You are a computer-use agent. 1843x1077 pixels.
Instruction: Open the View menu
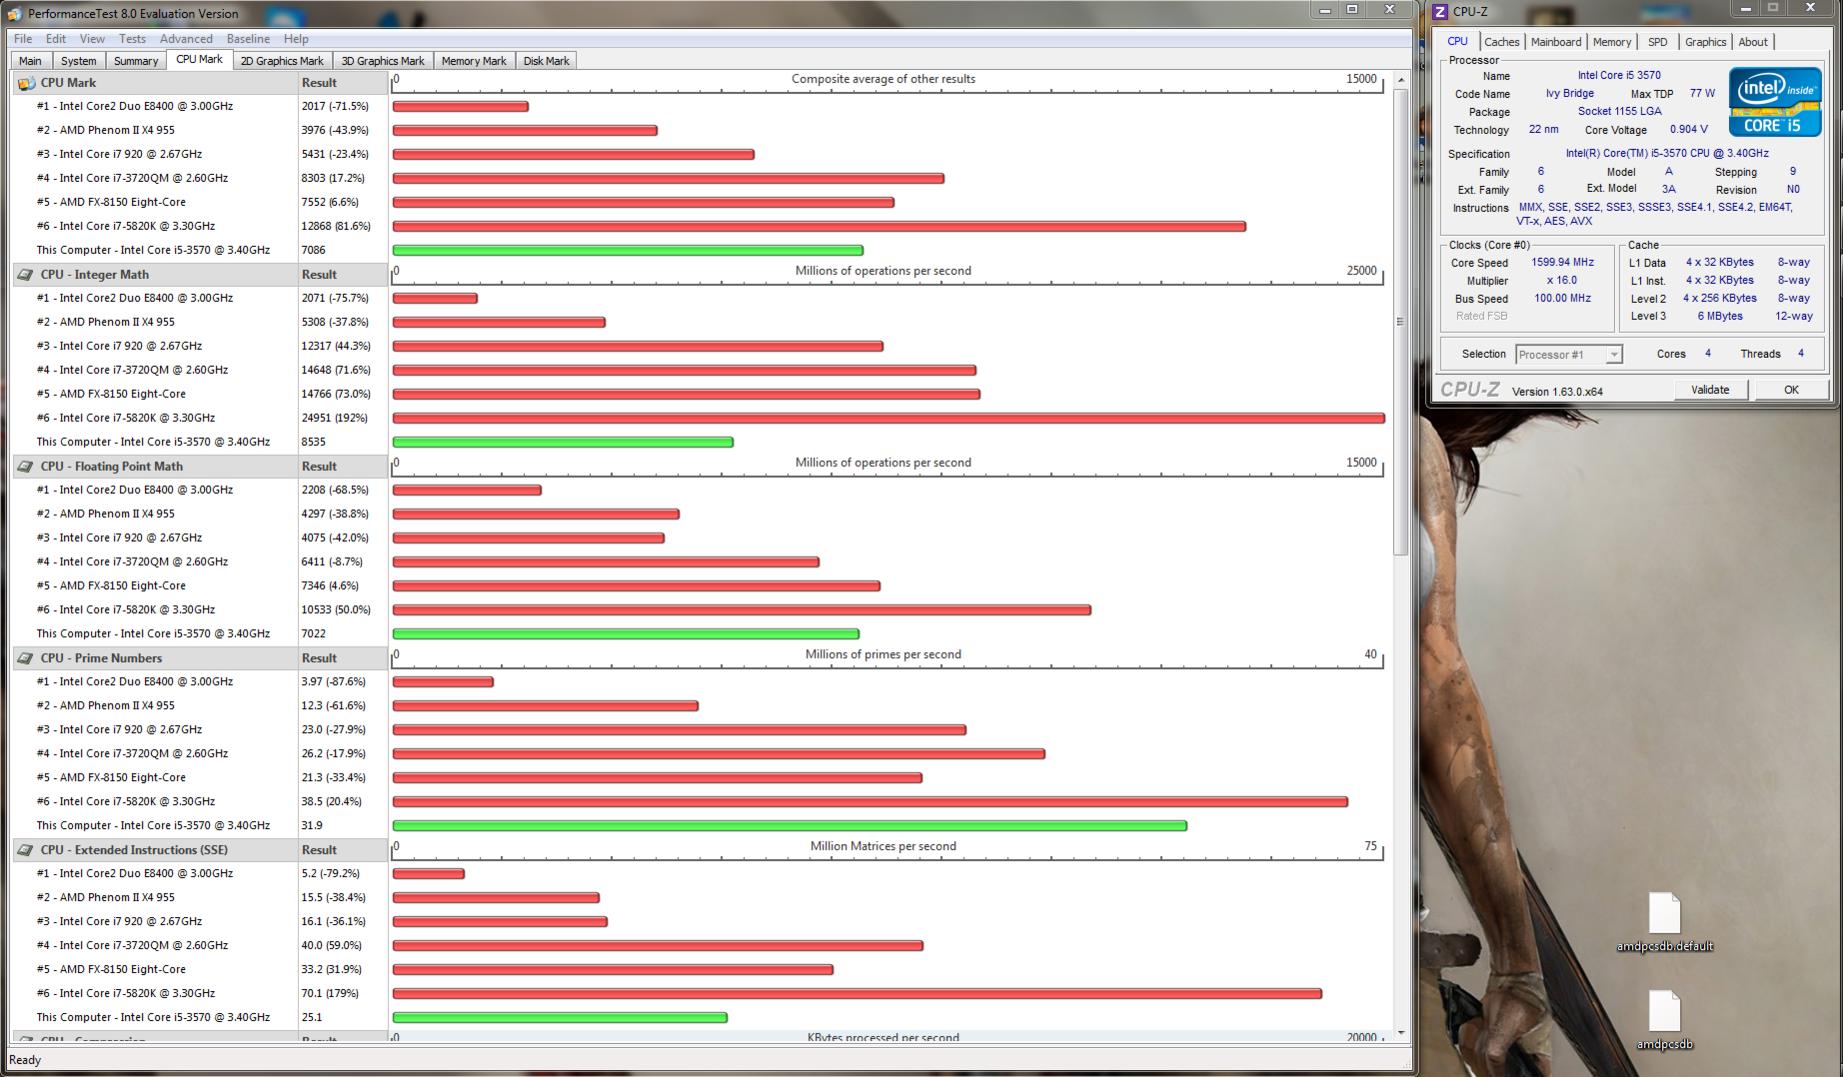click(x=92, y=39)
